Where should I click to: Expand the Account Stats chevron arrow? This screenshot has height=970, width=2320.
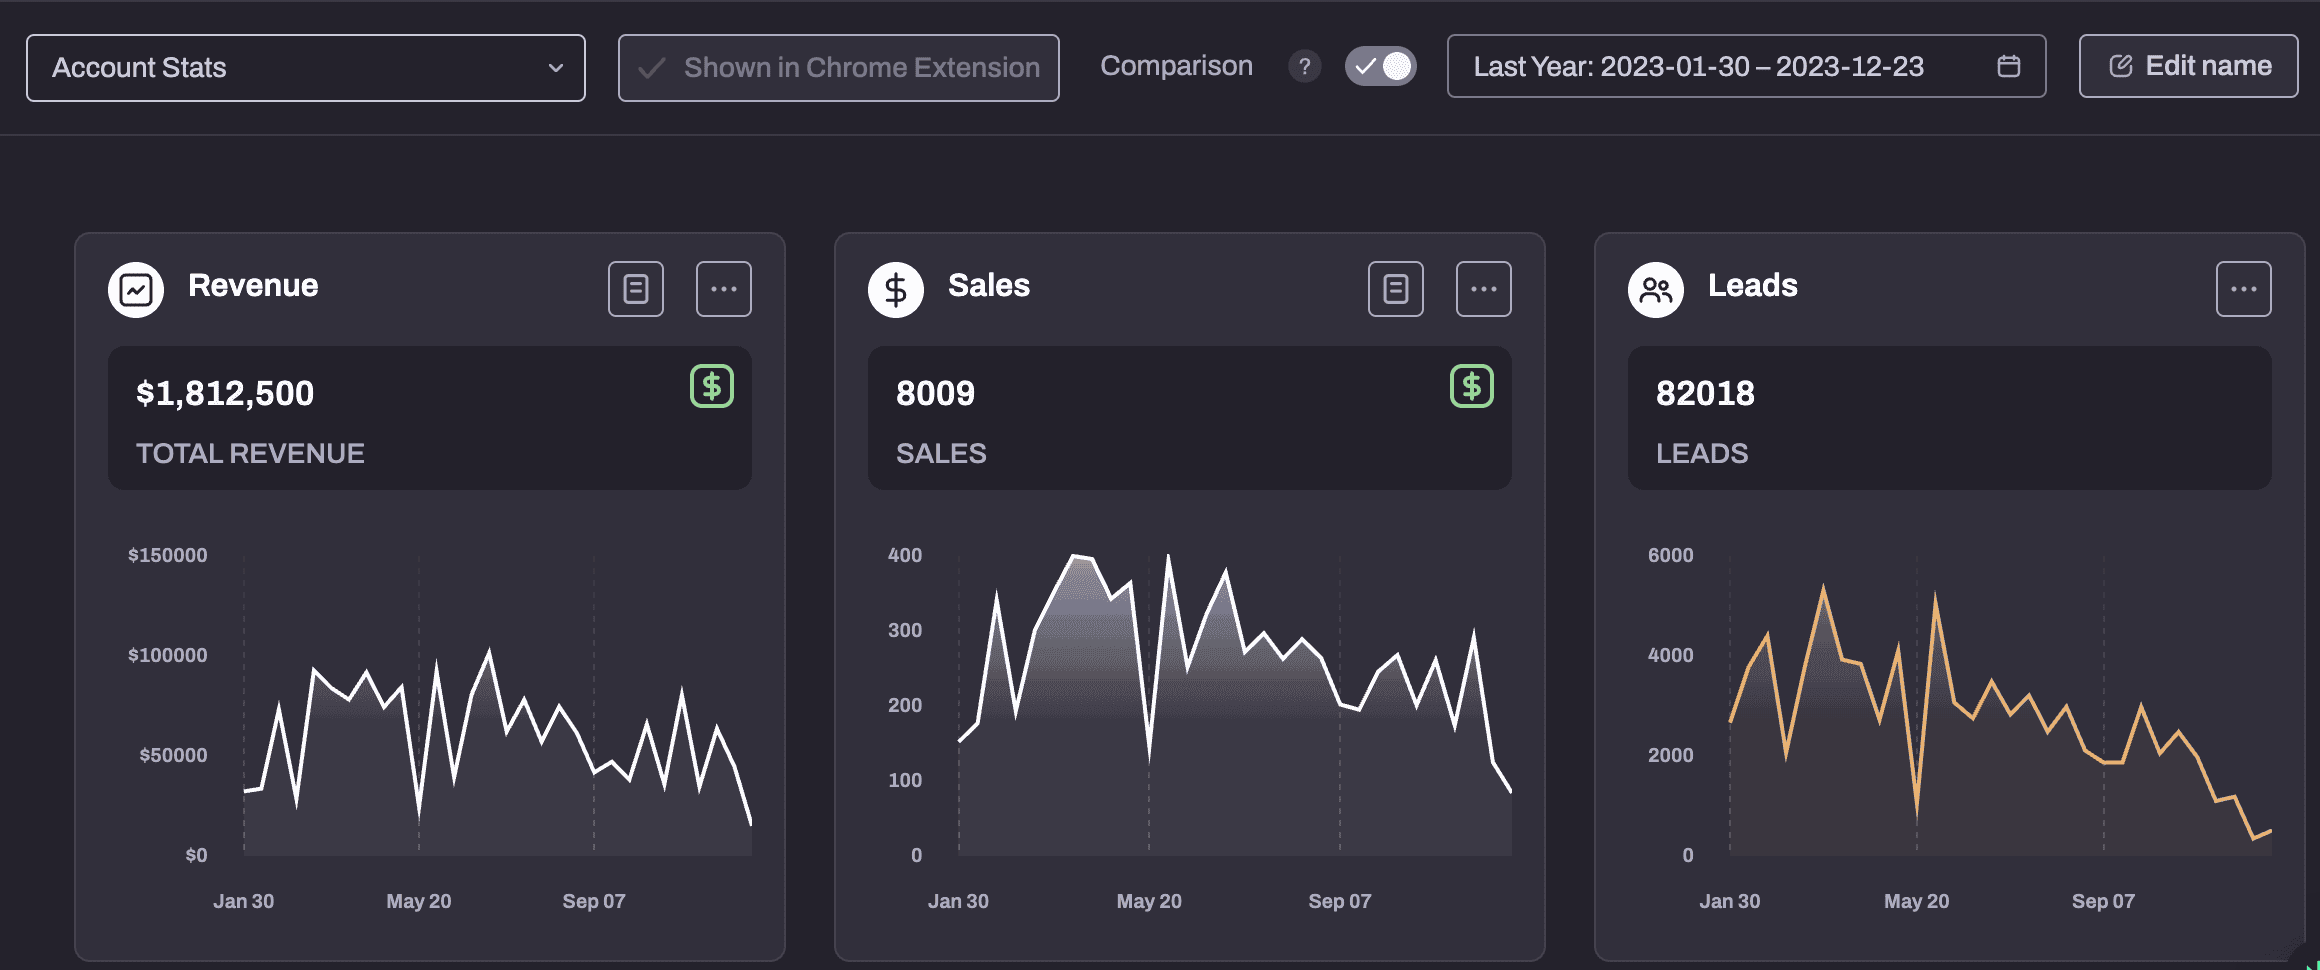[x=556, y=68]
